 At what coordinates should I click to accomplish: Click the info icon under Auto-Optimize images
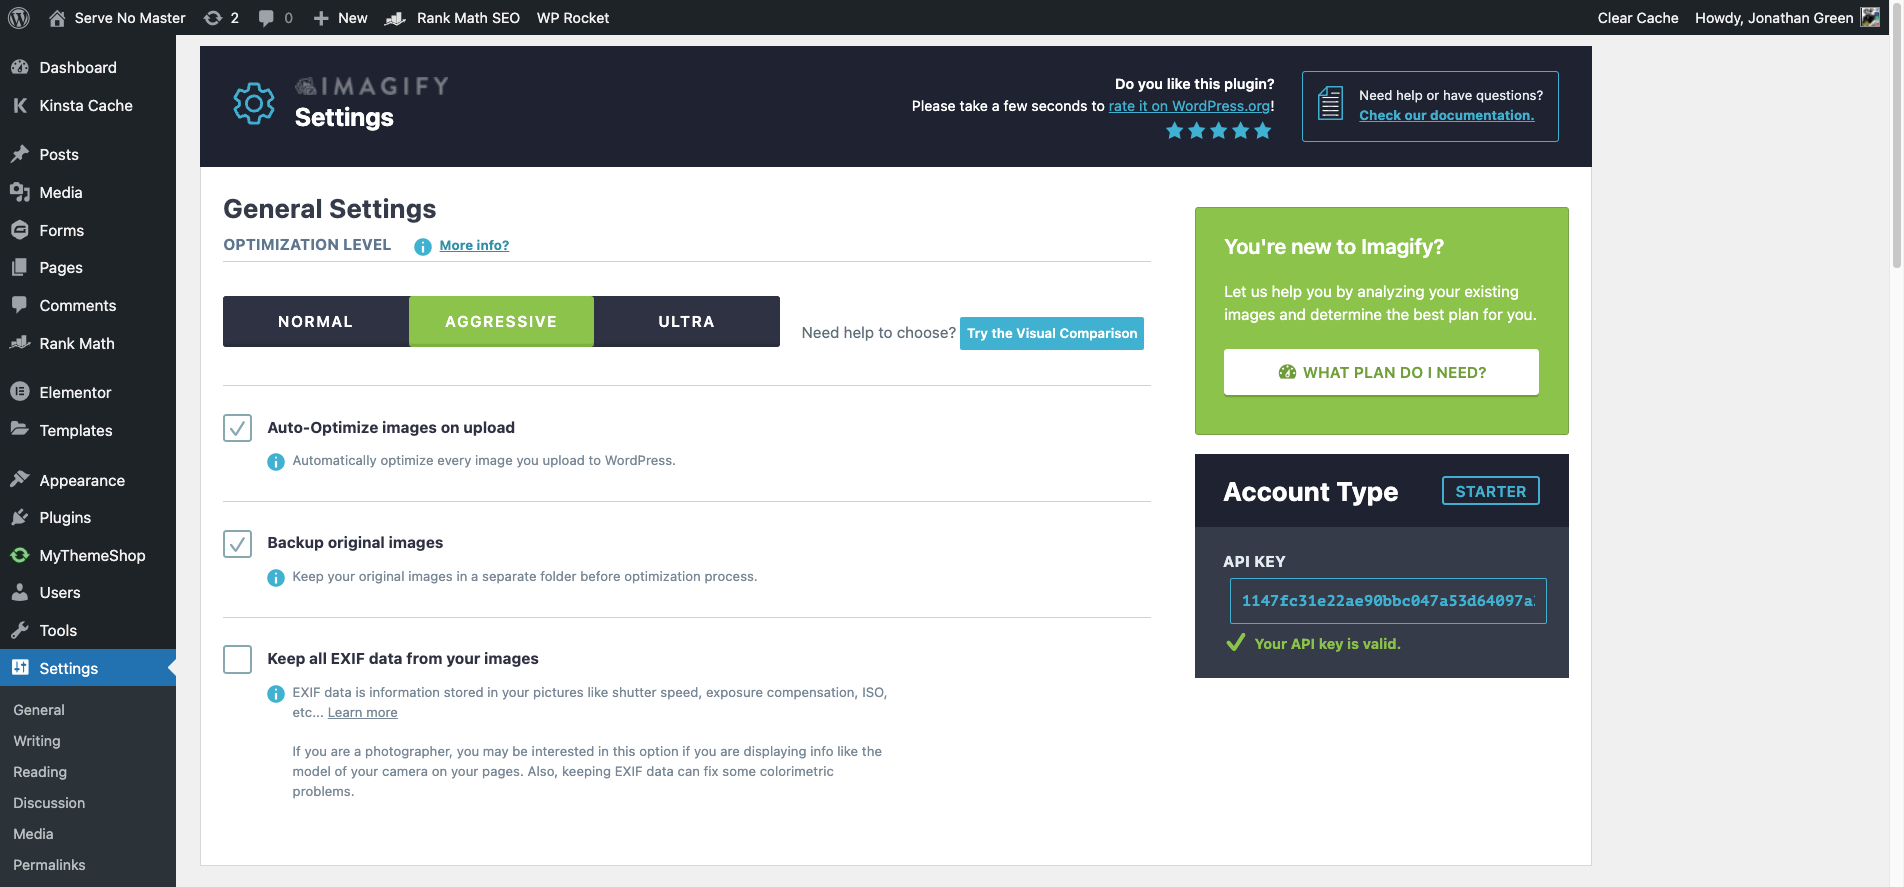276,462
